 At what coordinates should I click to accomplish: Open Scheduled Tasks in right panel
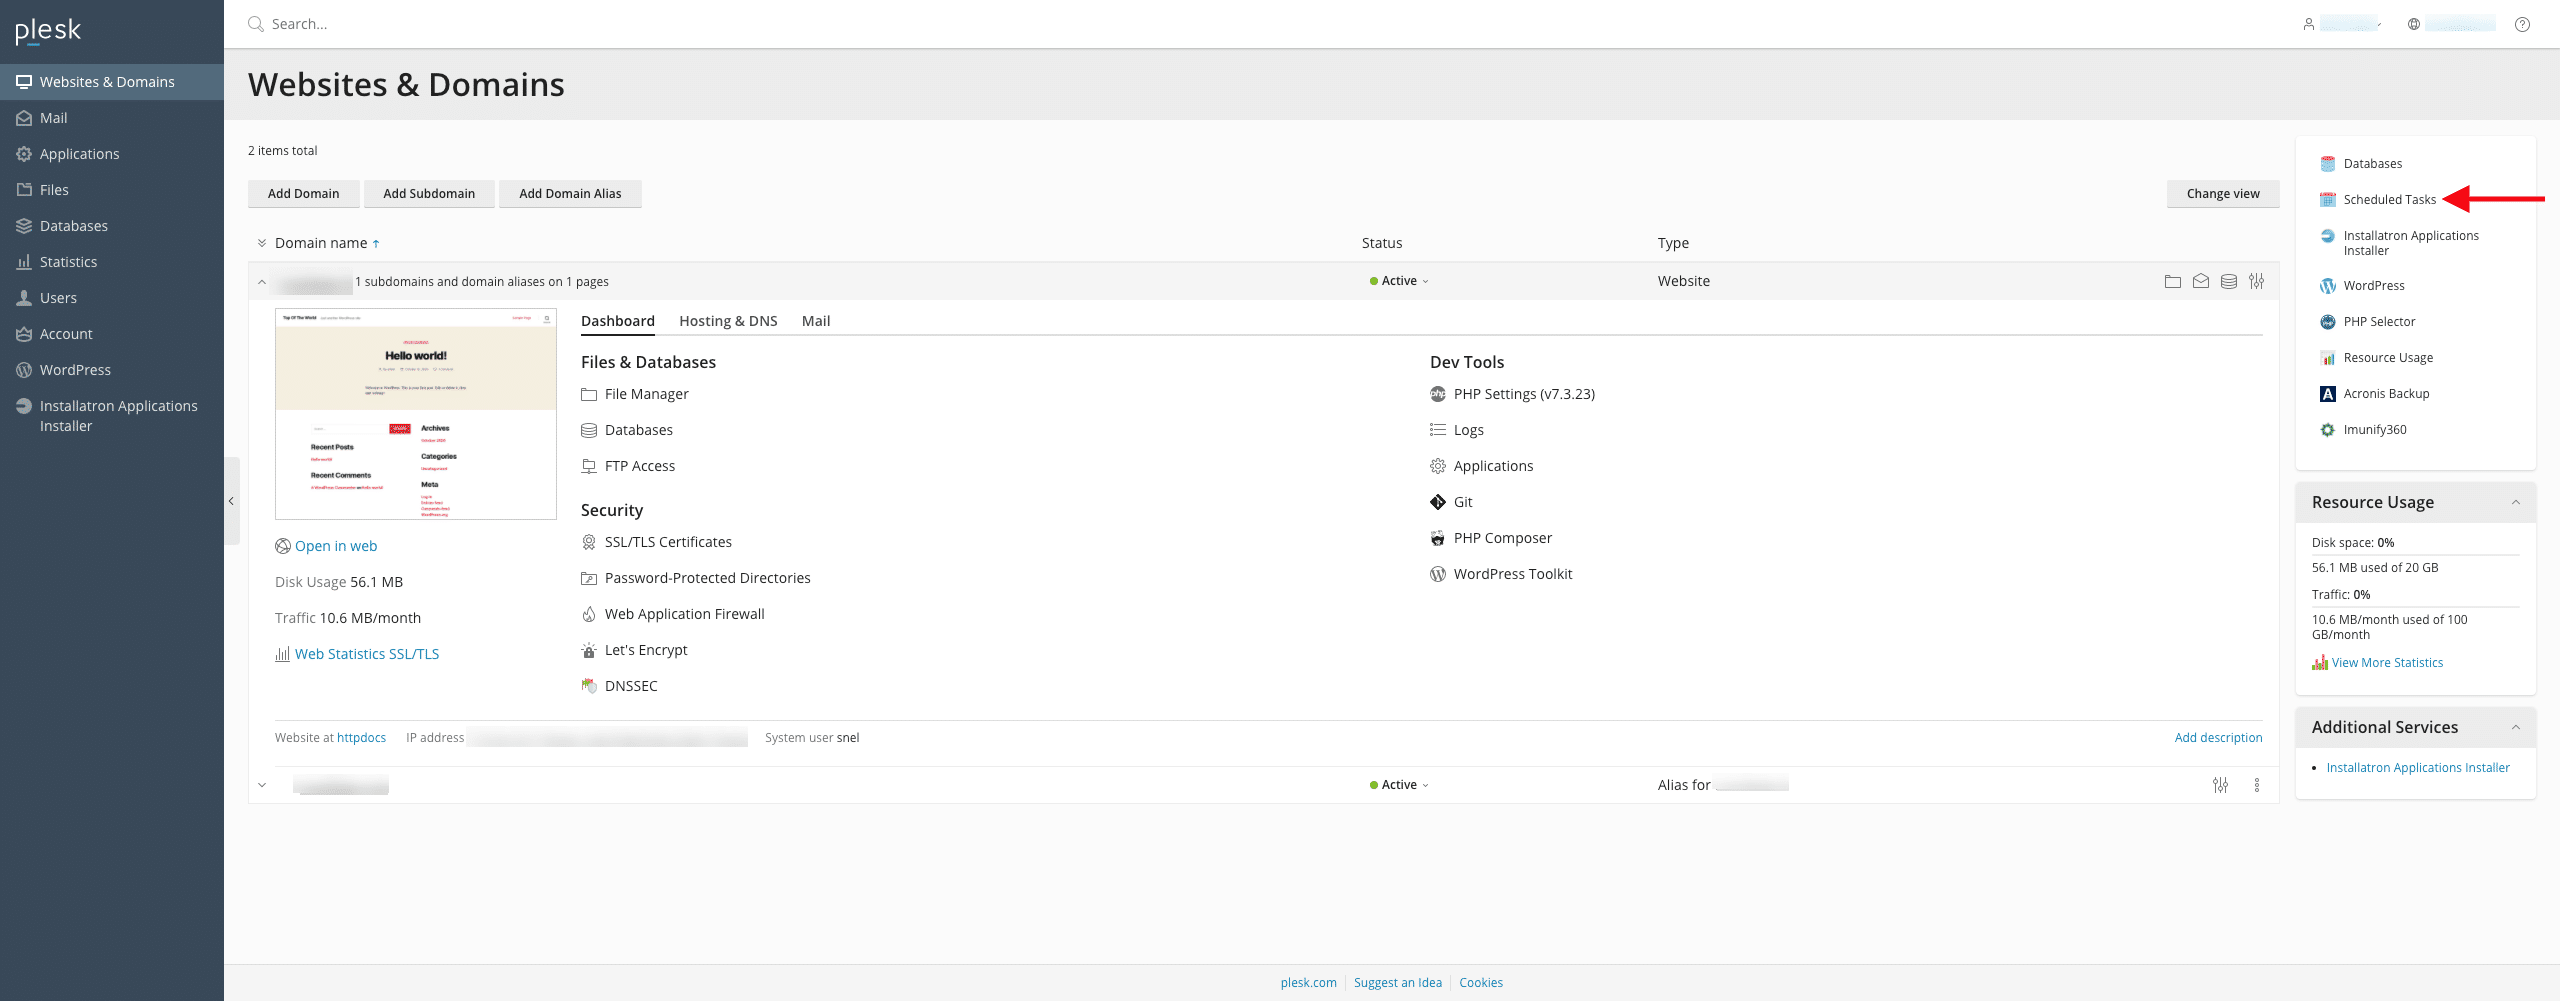point(2379,200)
